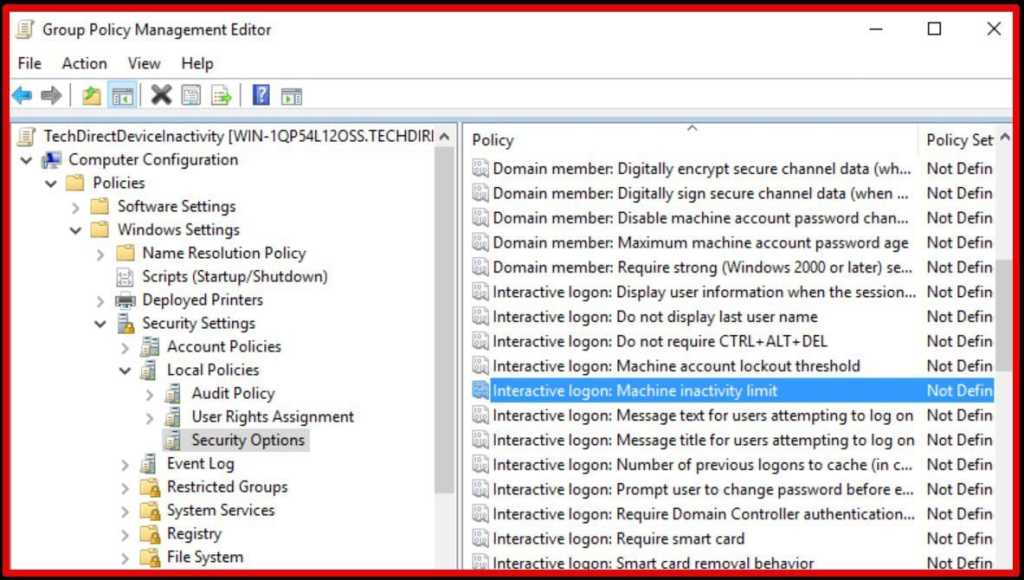Open the Action menu
Viewport: 1024px width, 580px height.
click(x=84, y=63)
